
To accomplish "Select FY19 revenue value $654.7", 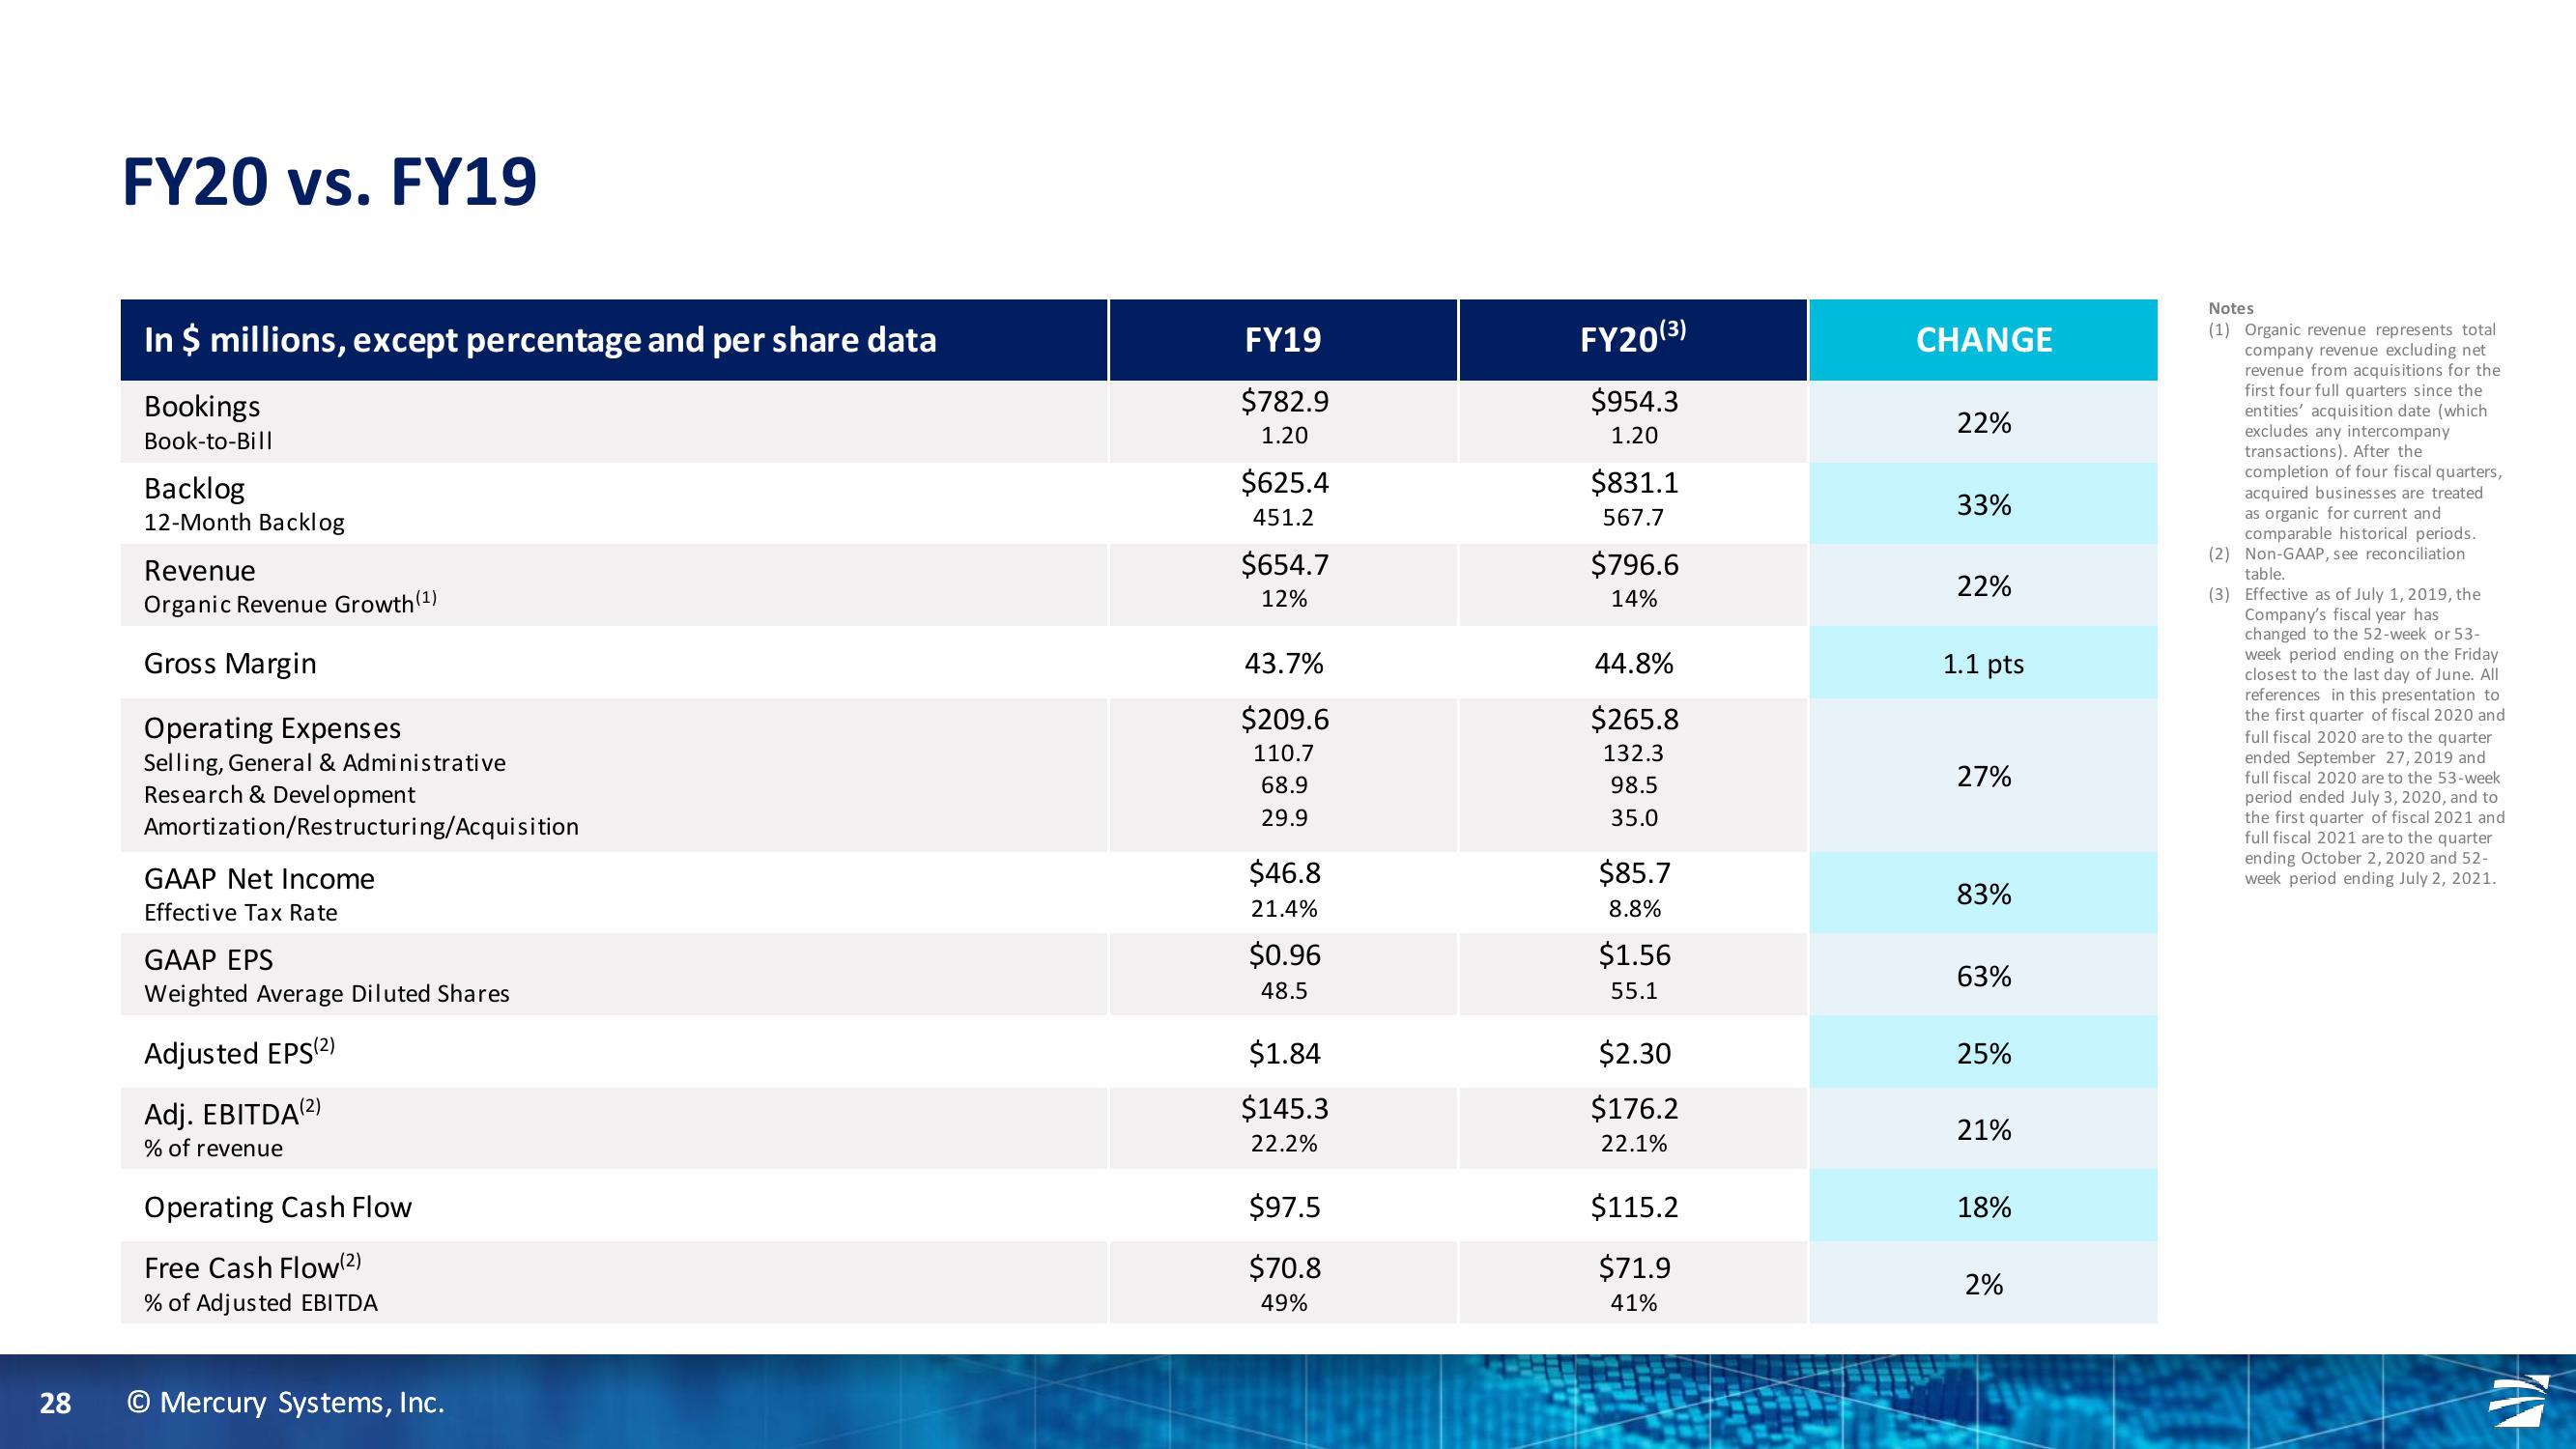I will 1285,565.
